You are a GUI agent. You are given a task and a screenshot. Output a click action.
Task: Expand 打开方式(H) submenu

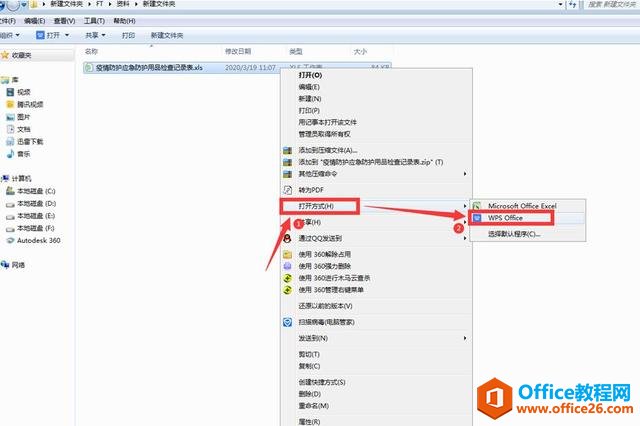[x=464, y=206]
